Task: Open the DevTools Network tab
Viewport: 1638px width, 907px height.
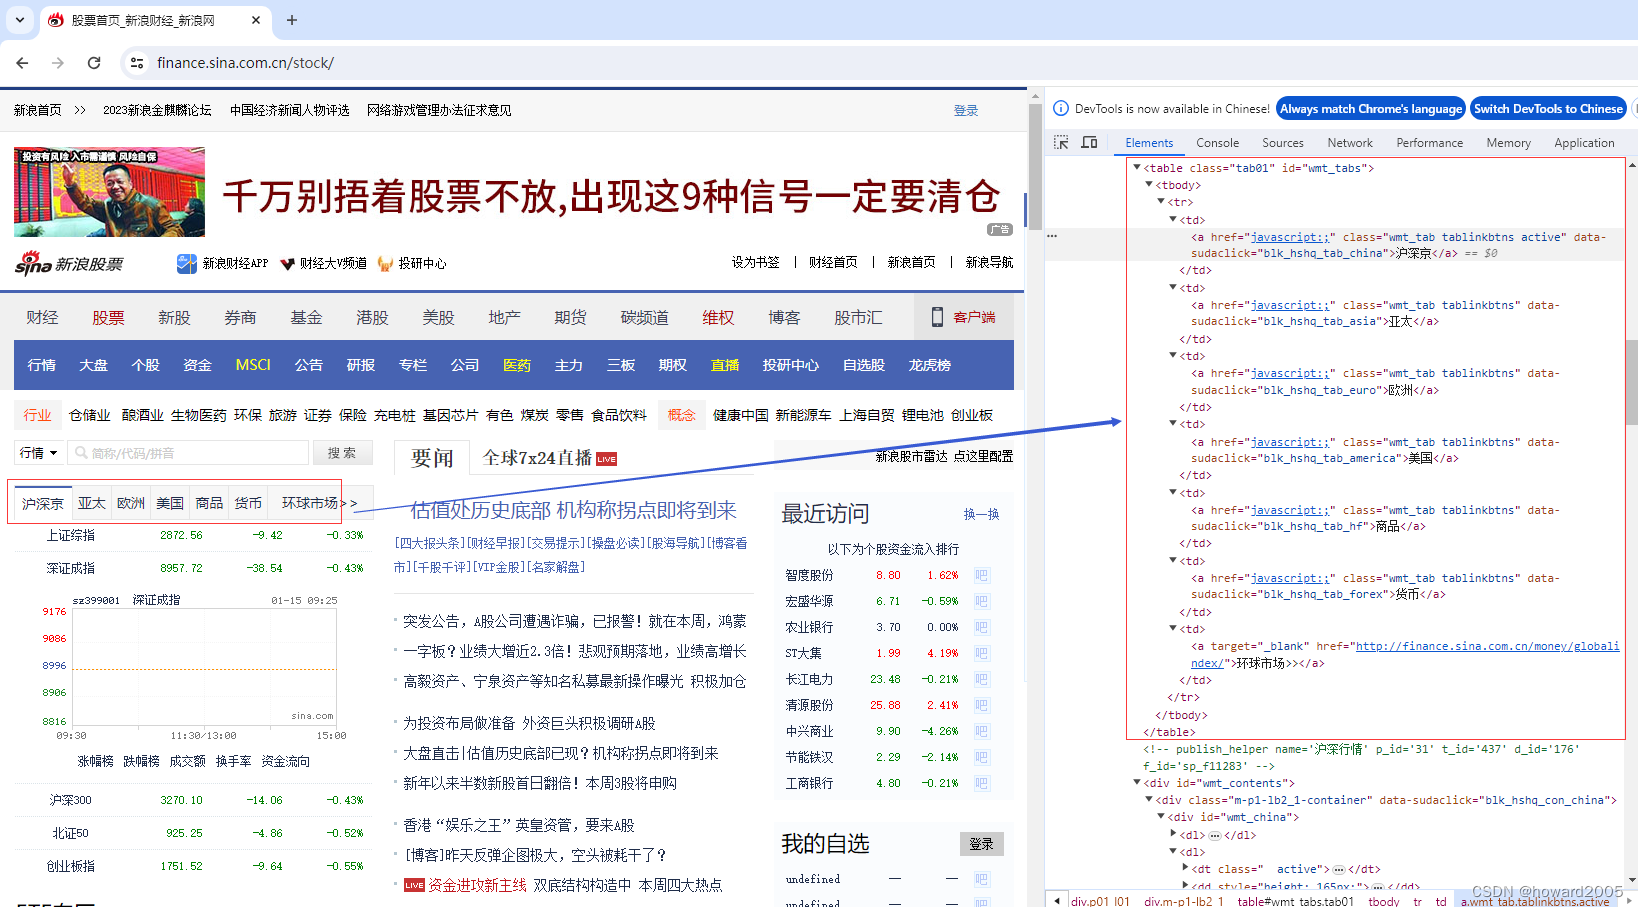Action: (1350, 143)
